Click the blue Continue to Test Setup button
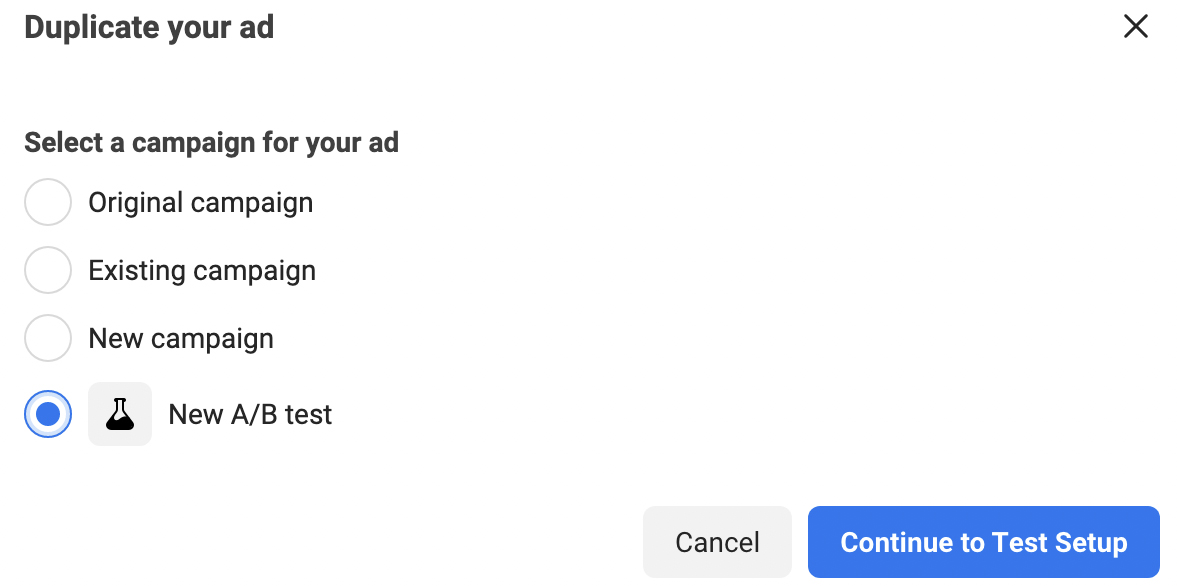 pos(983,542)
